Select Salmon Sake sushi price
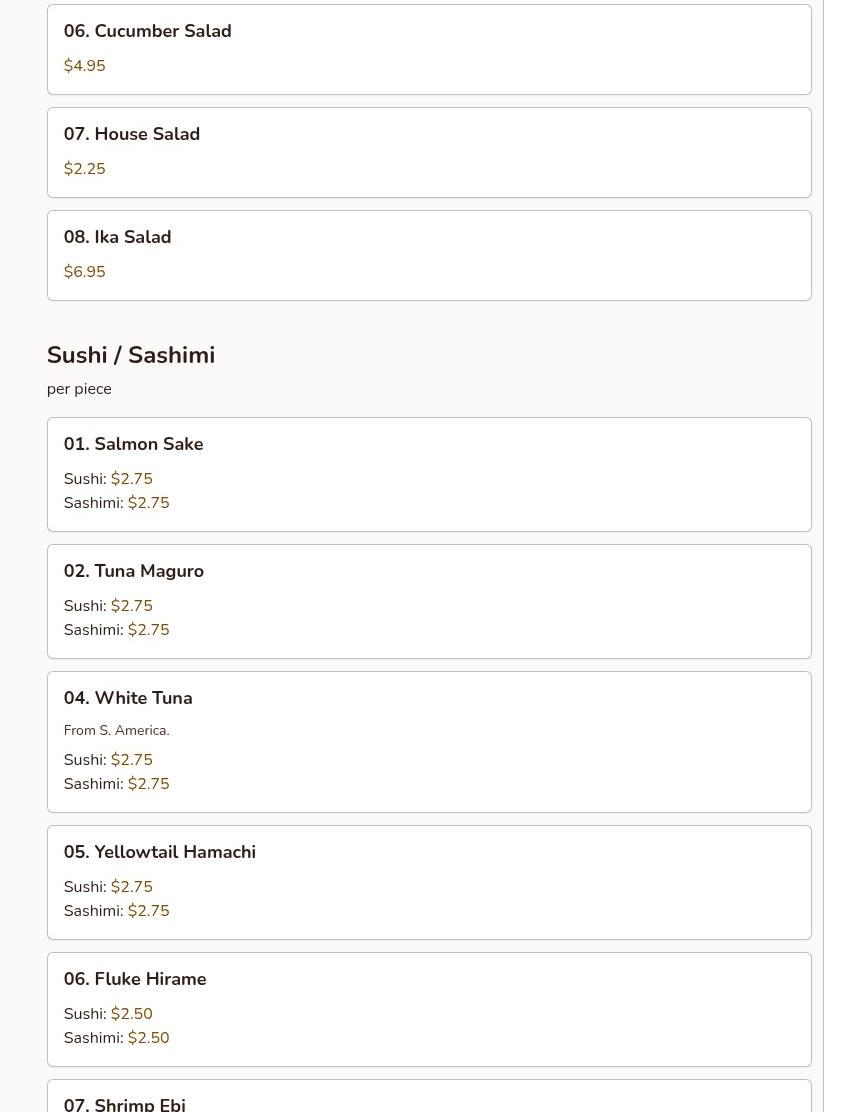Viewport: 844px width, 1112px height. 131,479
